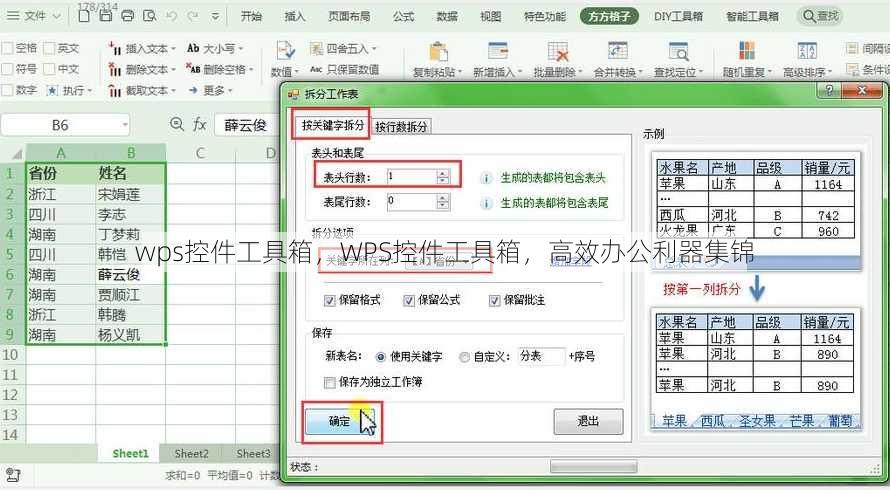The width and height of the screenshot is (890, 490).
Task: Uncheck the 保留公式 checkbox
Action: pos(409,301)
